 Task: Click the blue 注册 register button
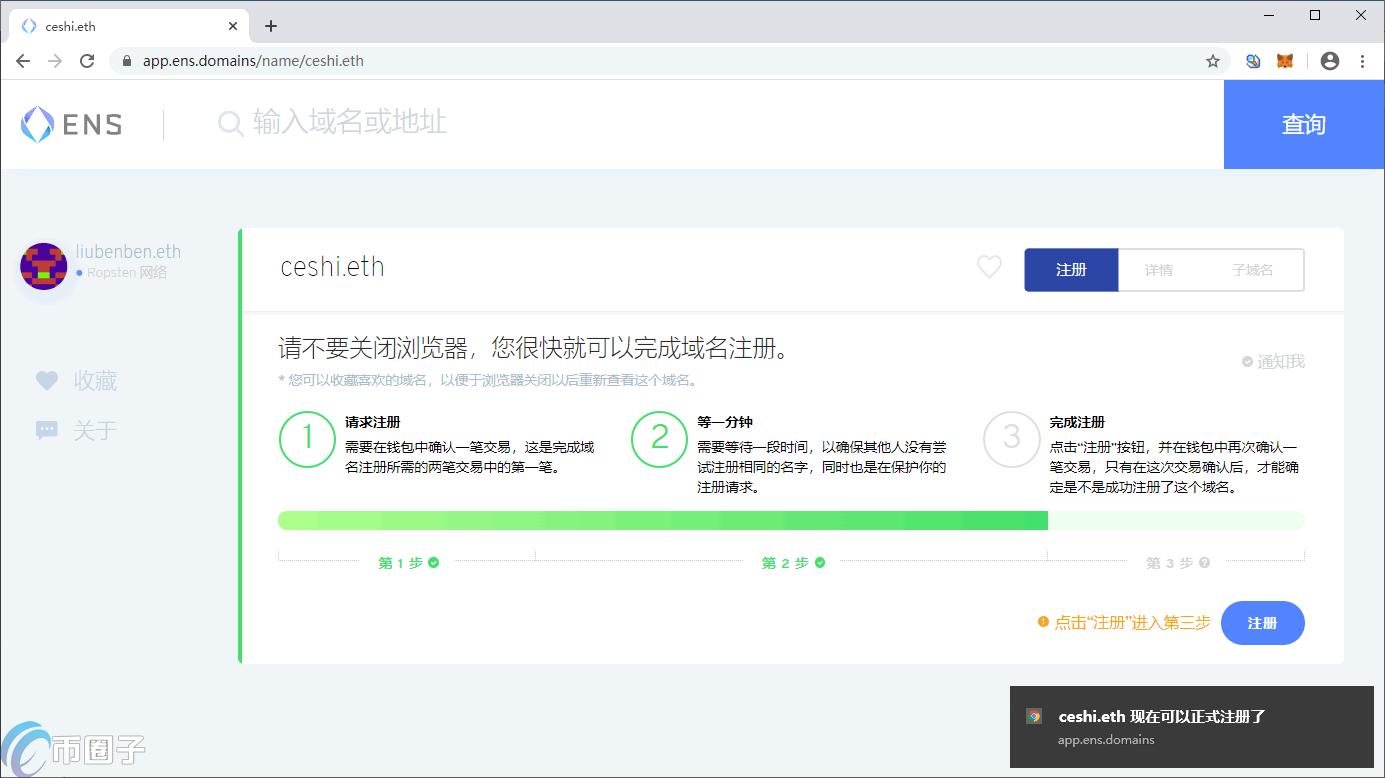point(1262,623)
